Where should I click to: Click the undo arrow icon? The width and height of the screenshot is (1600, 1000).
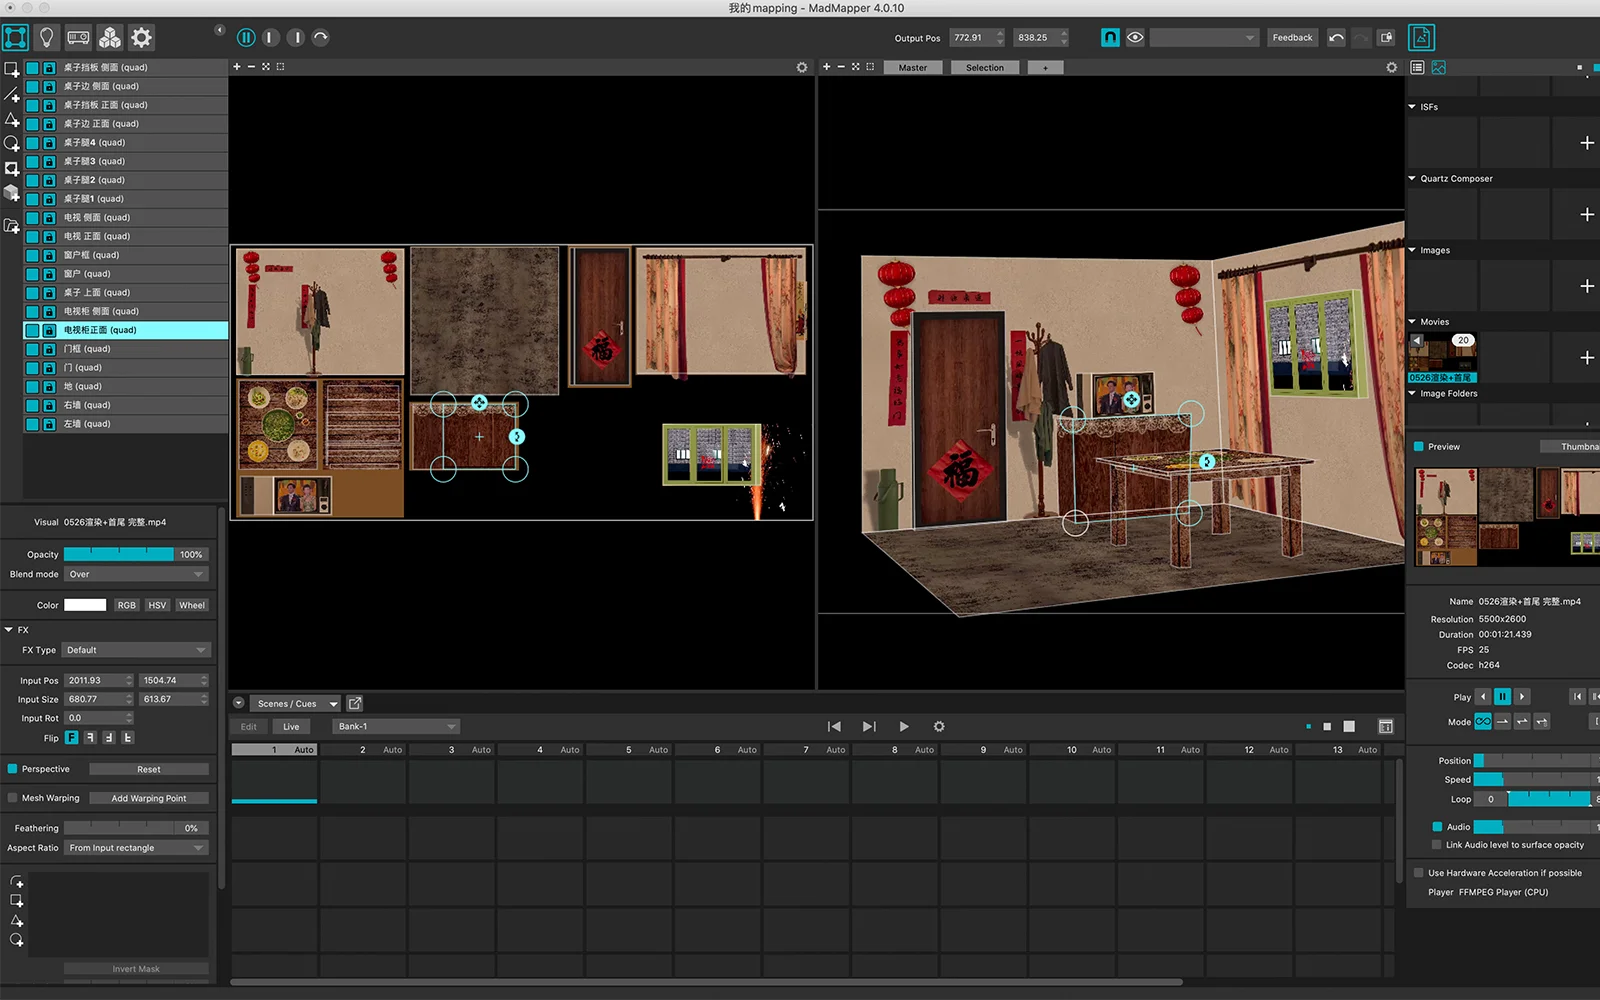[x=1337, y=37]
